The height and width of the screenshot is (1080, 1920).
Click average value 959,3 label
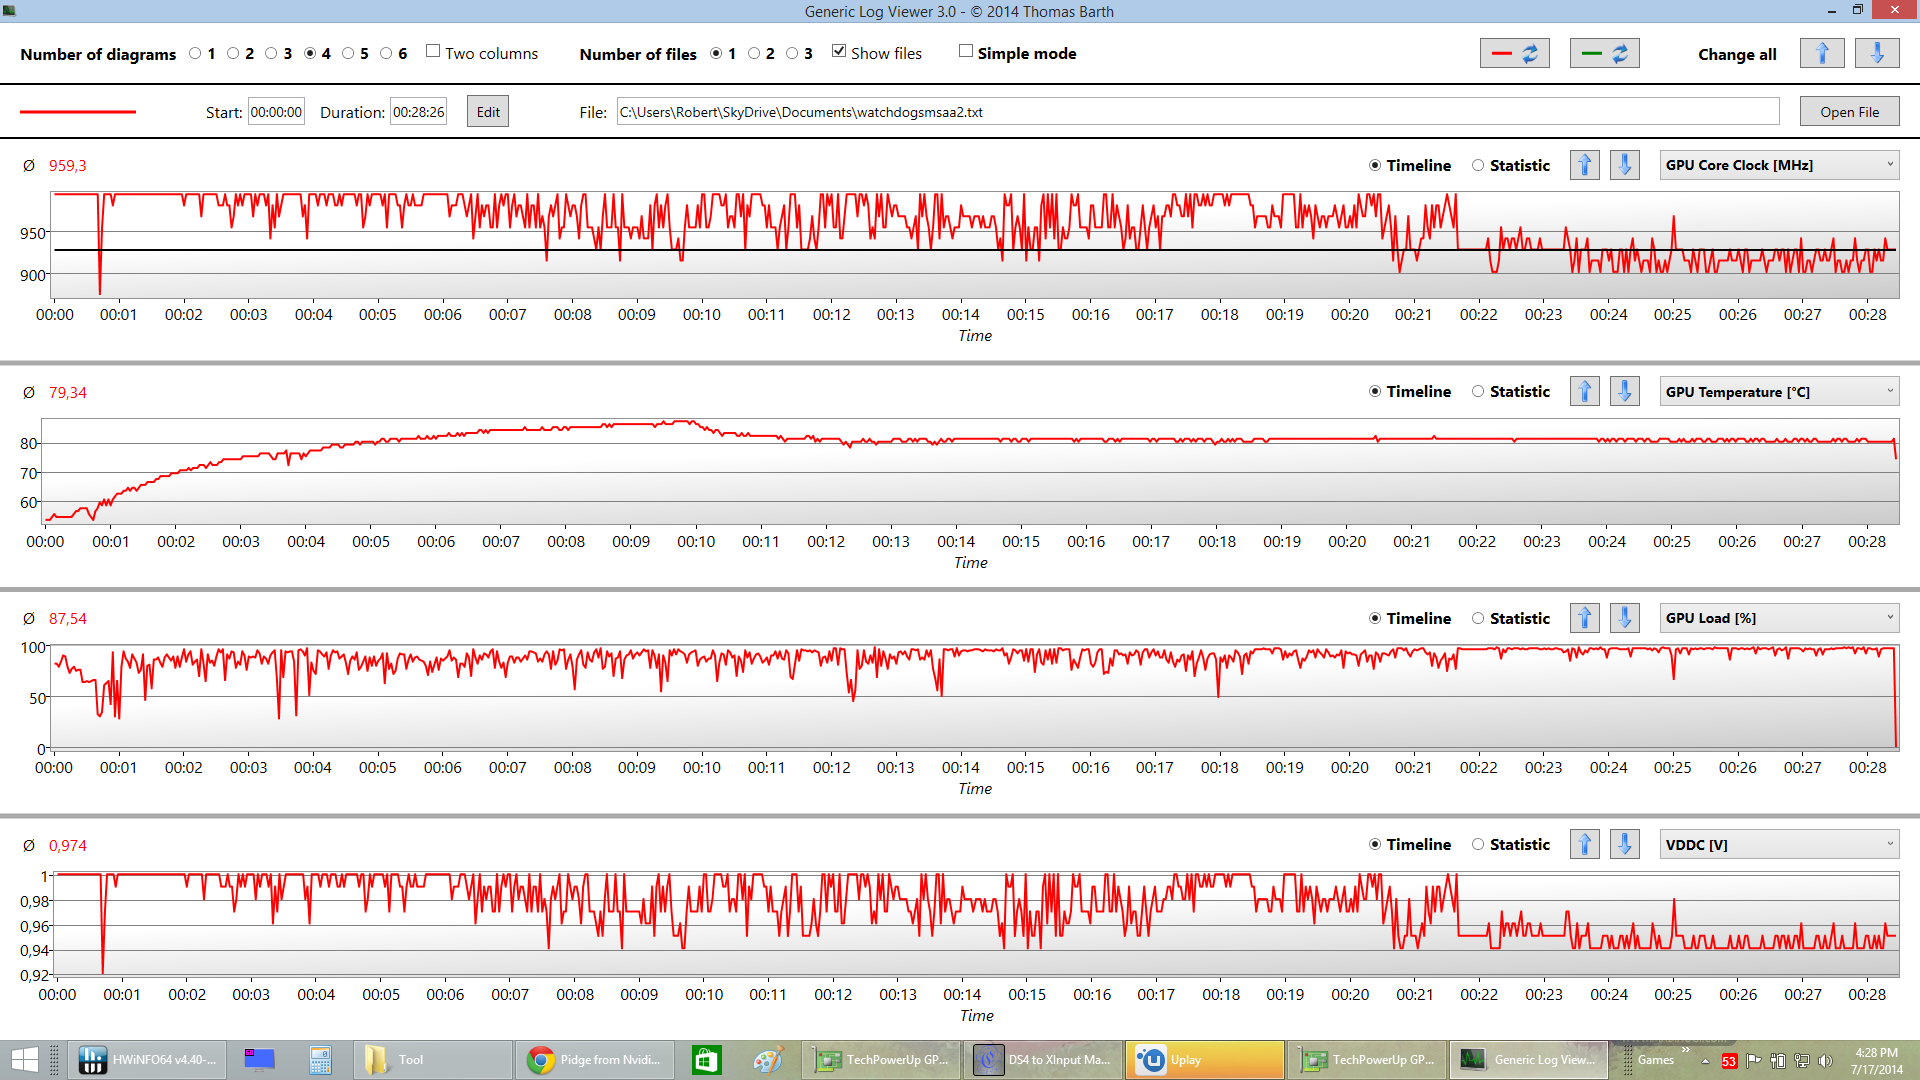(x=67, y=166)
